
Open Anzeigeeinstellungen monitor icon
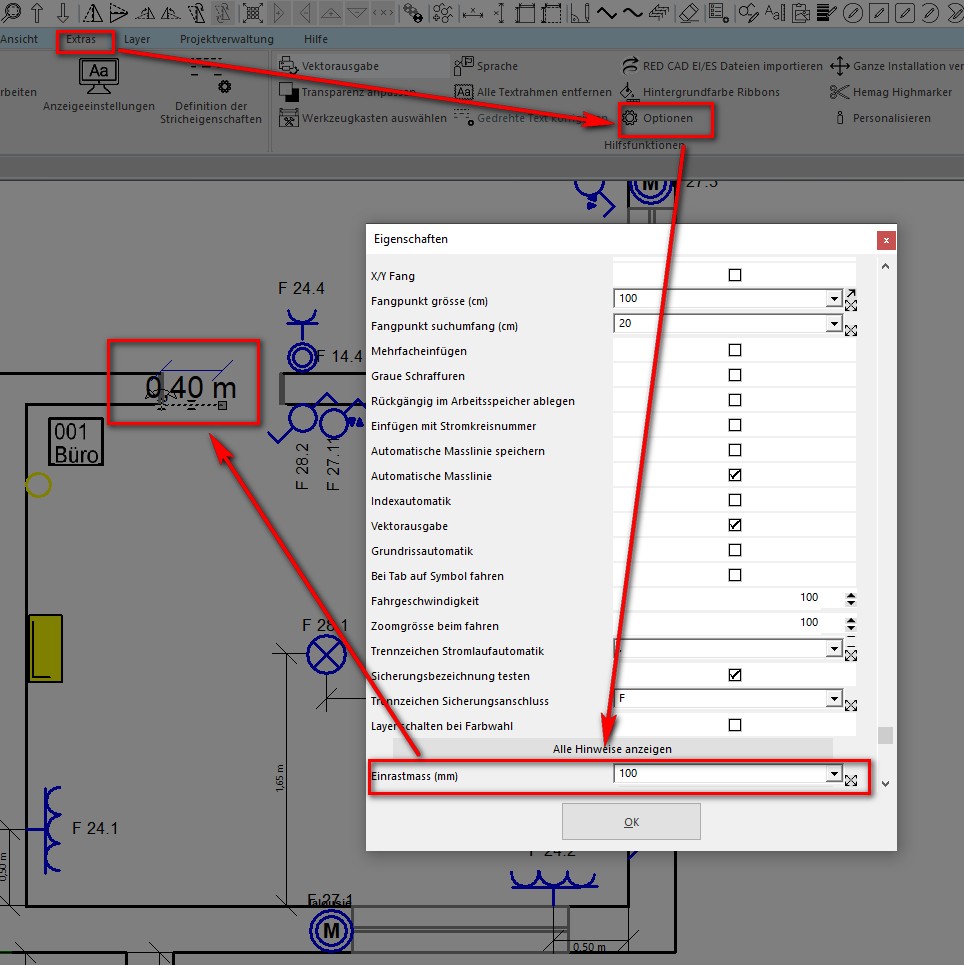pos(98,74)
